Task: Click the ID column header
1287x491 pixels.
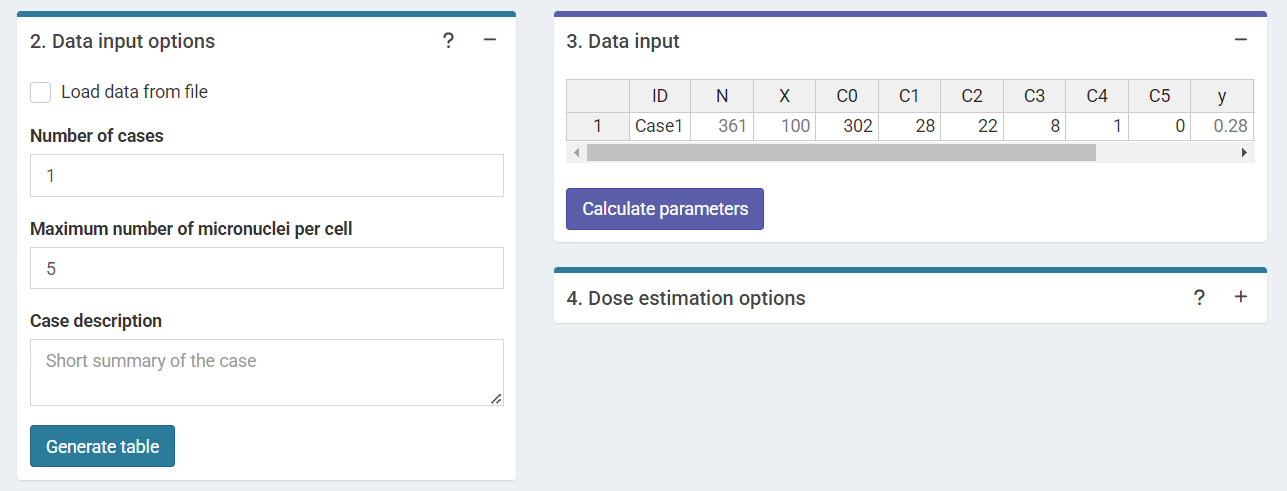Action: pos(660,96)
